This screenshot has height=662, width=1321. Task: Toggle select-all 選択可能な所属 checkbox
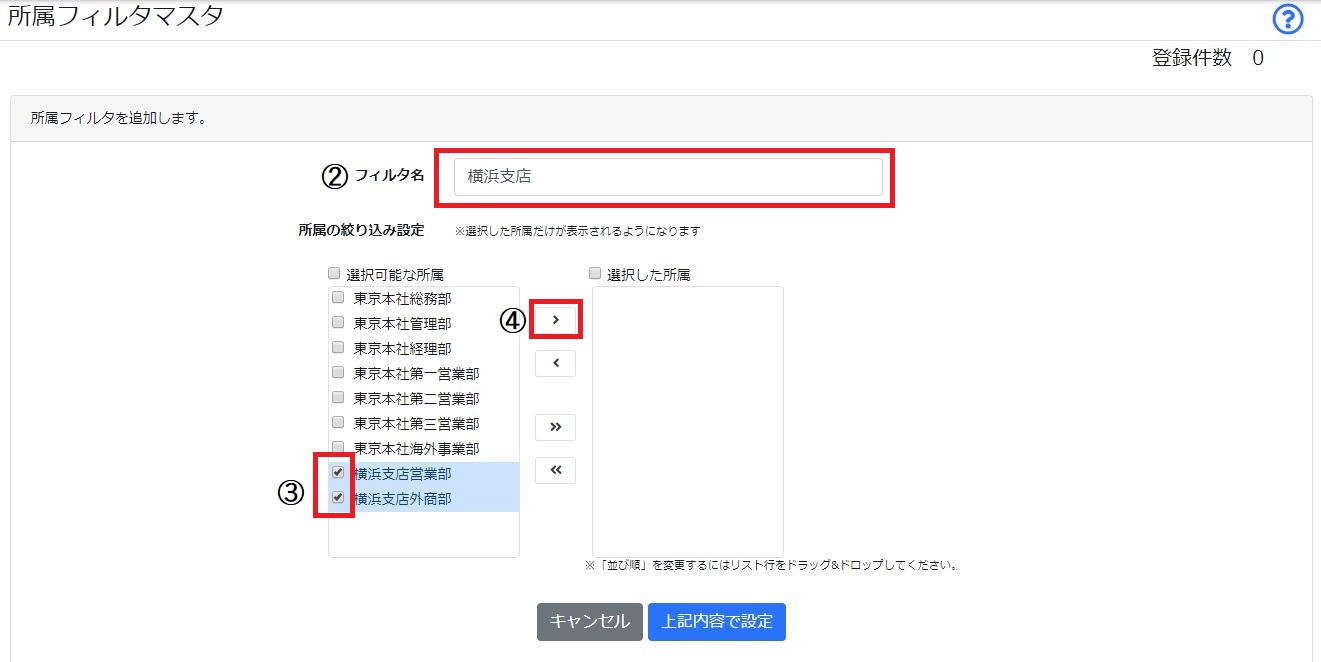click(334, 272)
